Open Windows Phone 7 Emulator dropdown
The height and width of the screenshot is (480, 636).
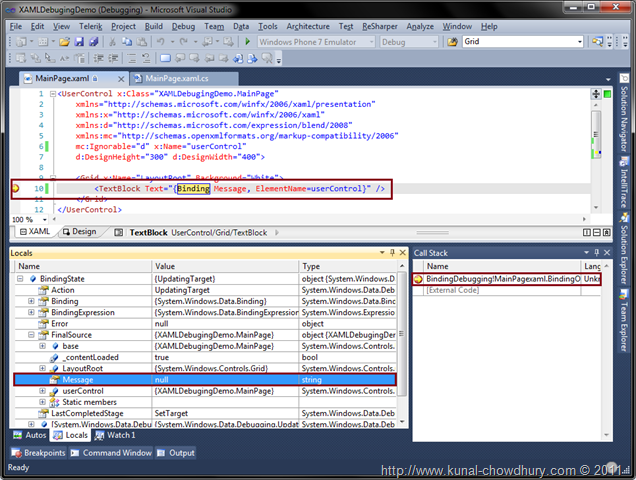[372, 42]
